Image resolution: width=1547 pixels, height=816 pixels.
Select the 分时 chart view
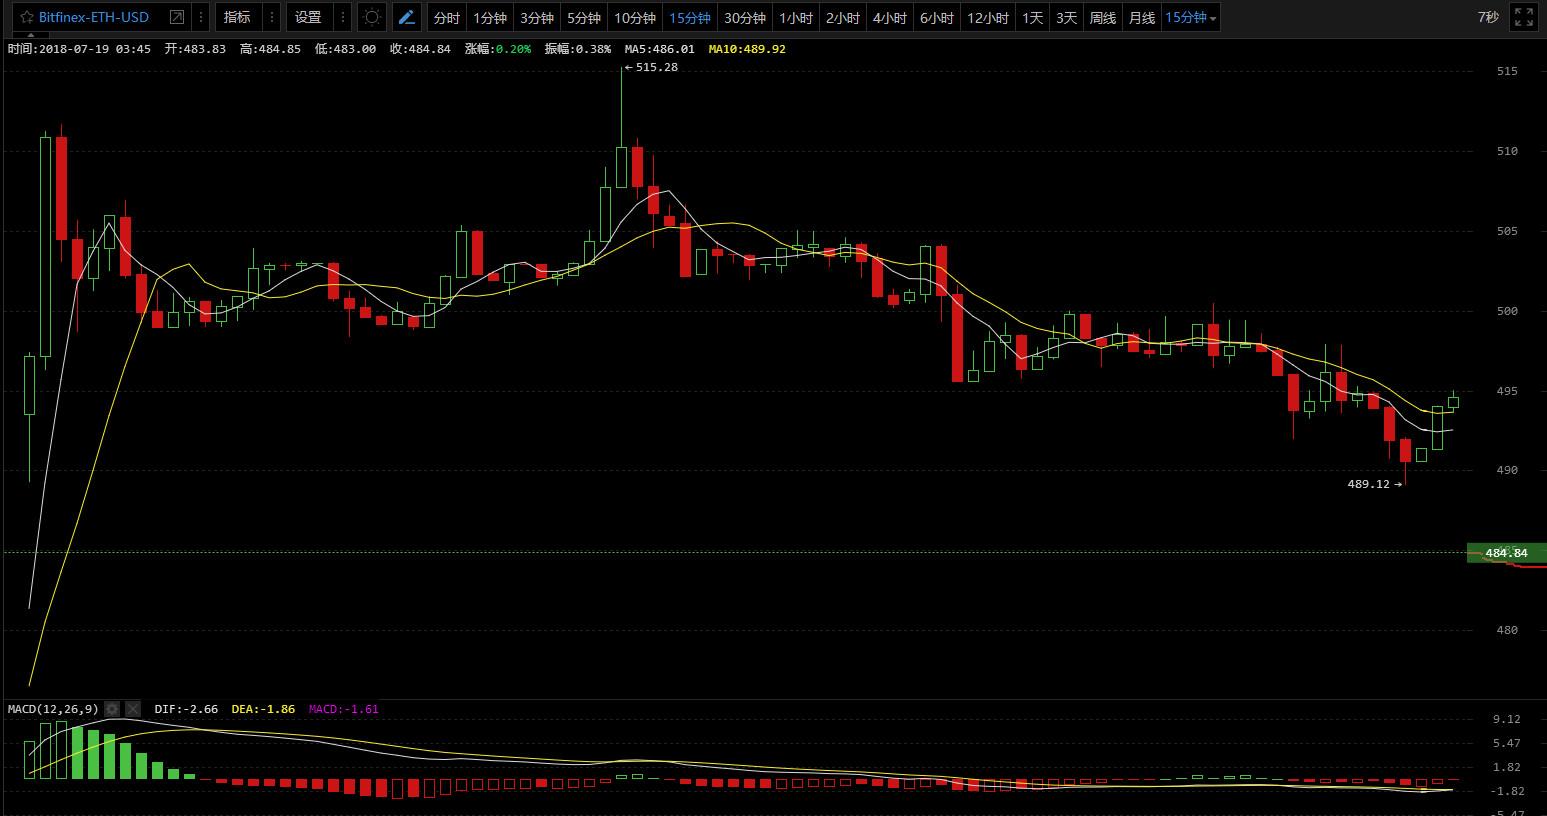tap(447, 17)
